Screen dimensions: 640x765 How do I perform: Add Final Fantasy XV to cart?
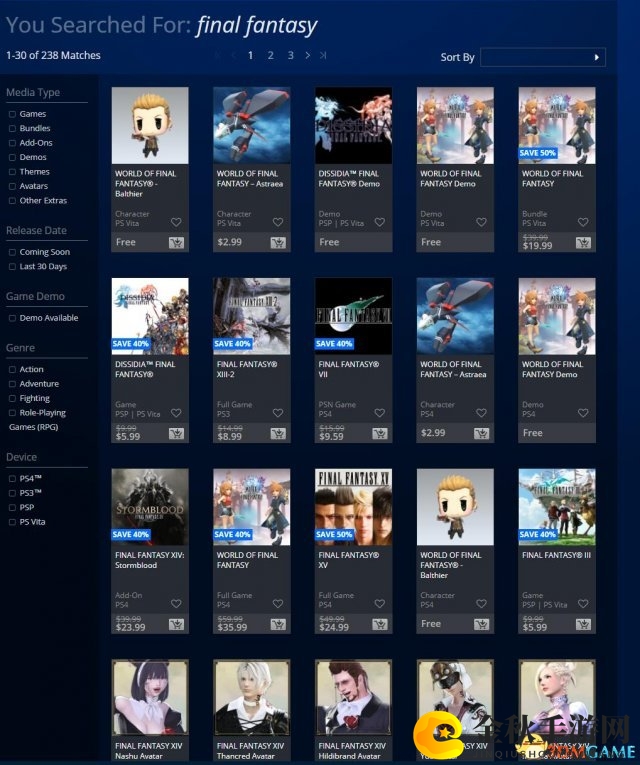point(380,624)
